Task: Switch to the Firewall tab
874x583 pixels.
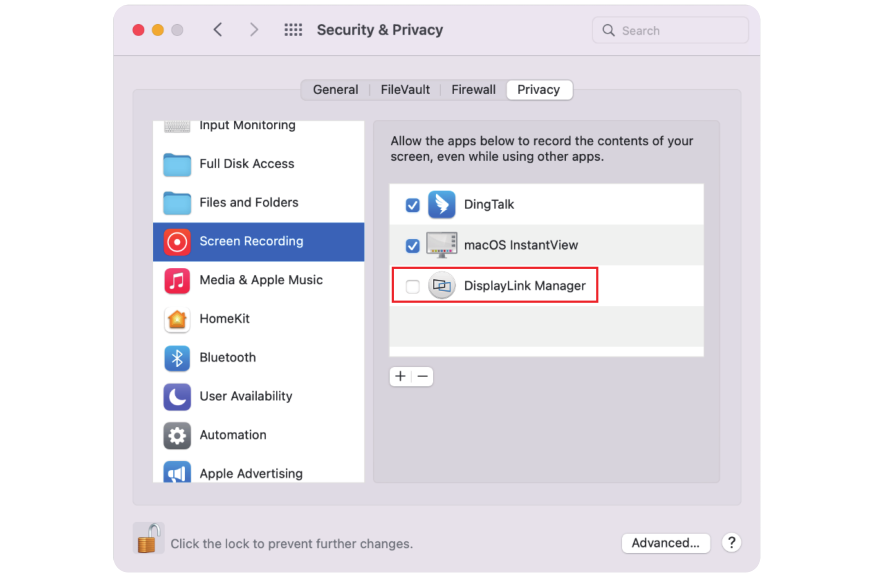Action: 473,90
